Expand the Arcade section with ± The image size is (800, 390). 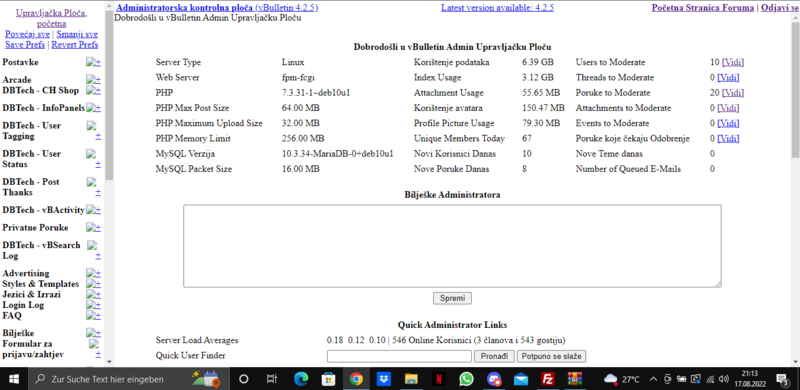pyautogui.click(x=97, y=80)
